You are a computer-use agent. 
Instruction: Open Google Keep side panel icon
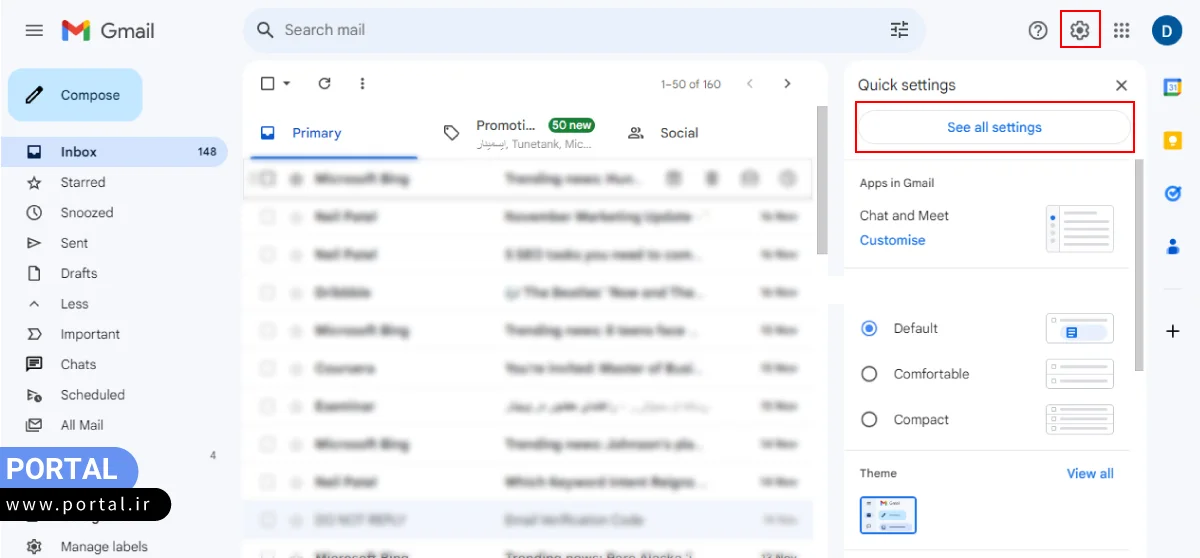pyautogui.click(x=1173, y=141)
